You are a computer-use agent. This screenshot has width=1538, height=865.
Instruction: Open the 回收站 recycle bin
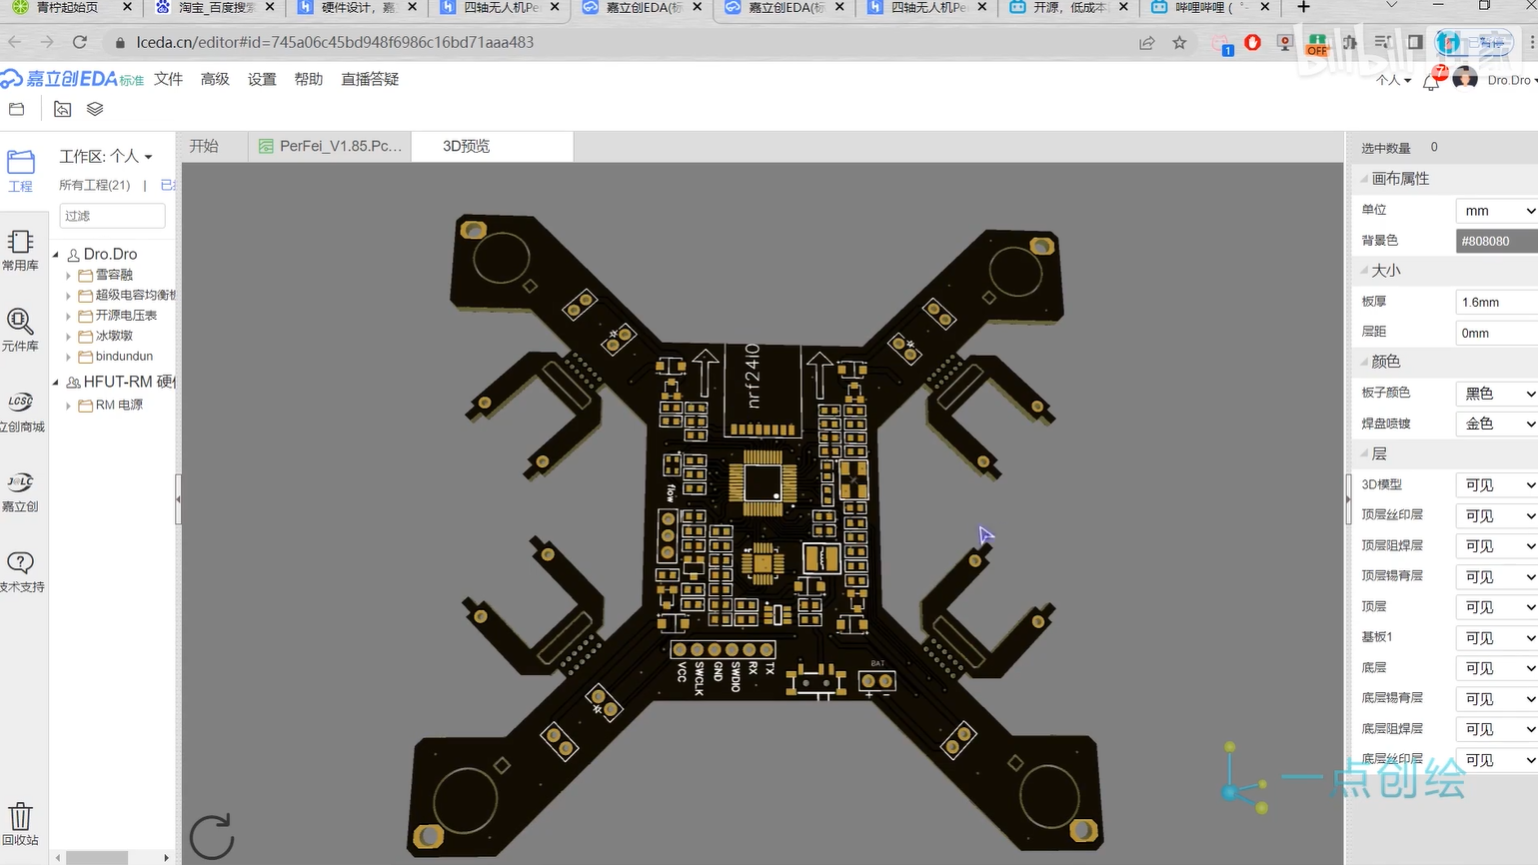coord(20,824)
